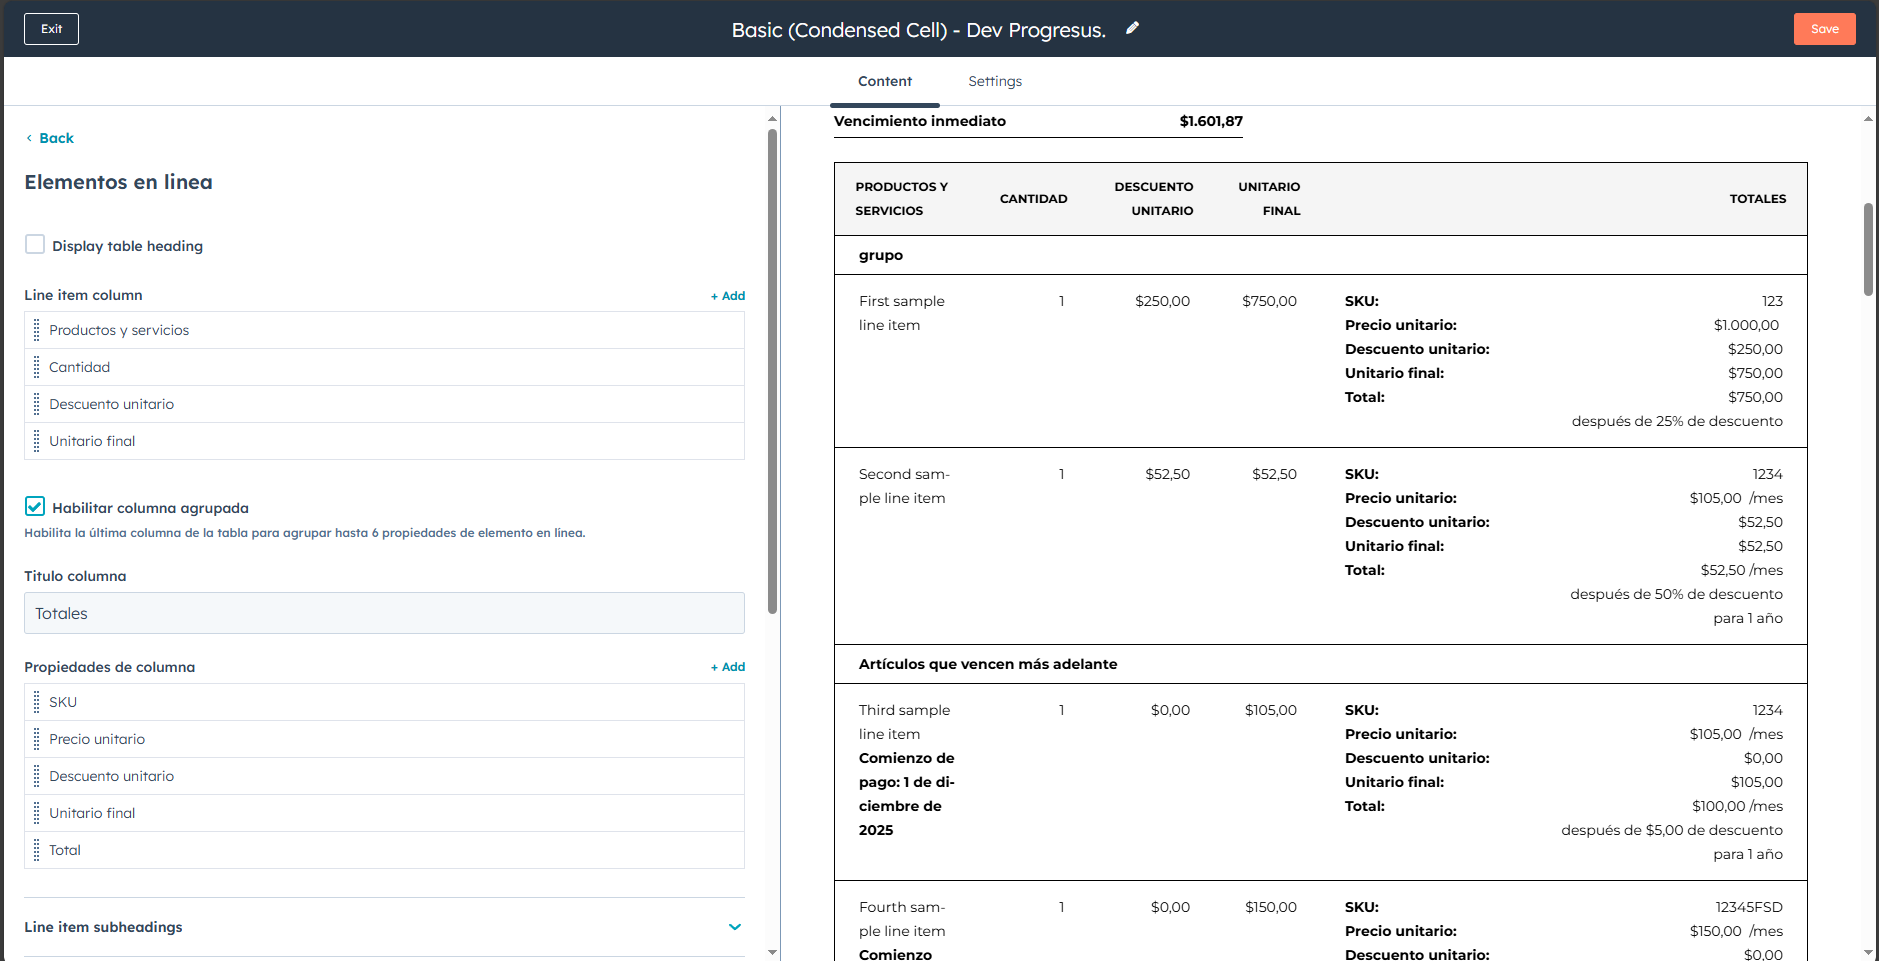Click Vencimiento inmediato amount $1.601,87
The width and height of the screenshot is (1879, 961).
point(1211,121)
